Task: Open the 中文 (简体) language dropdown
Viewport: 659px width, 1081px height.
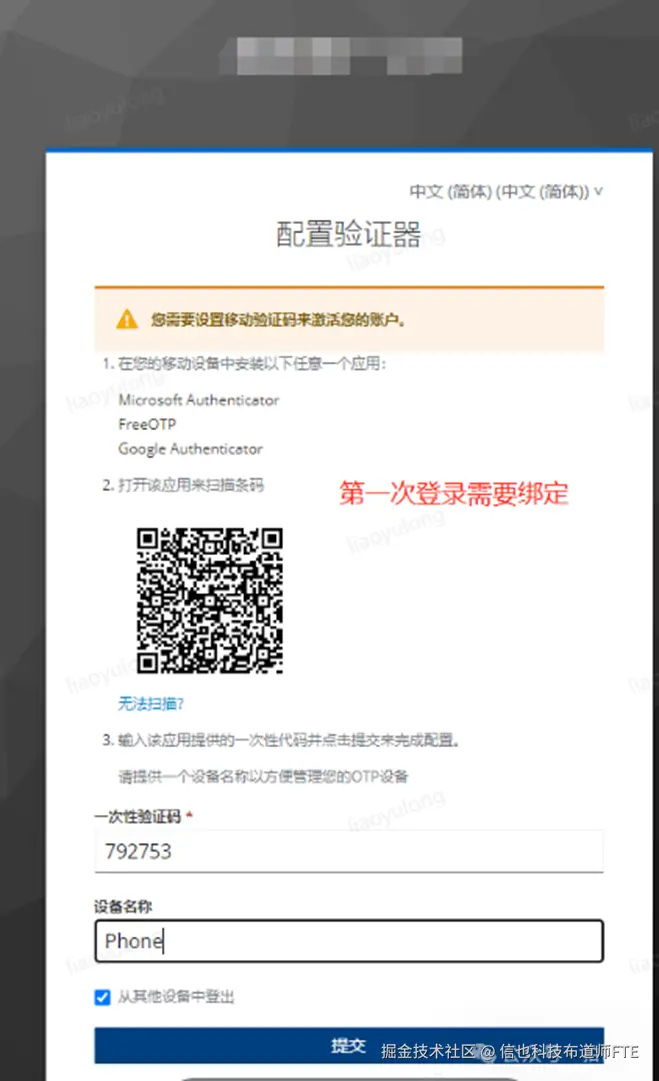Action: click(506, 191)
